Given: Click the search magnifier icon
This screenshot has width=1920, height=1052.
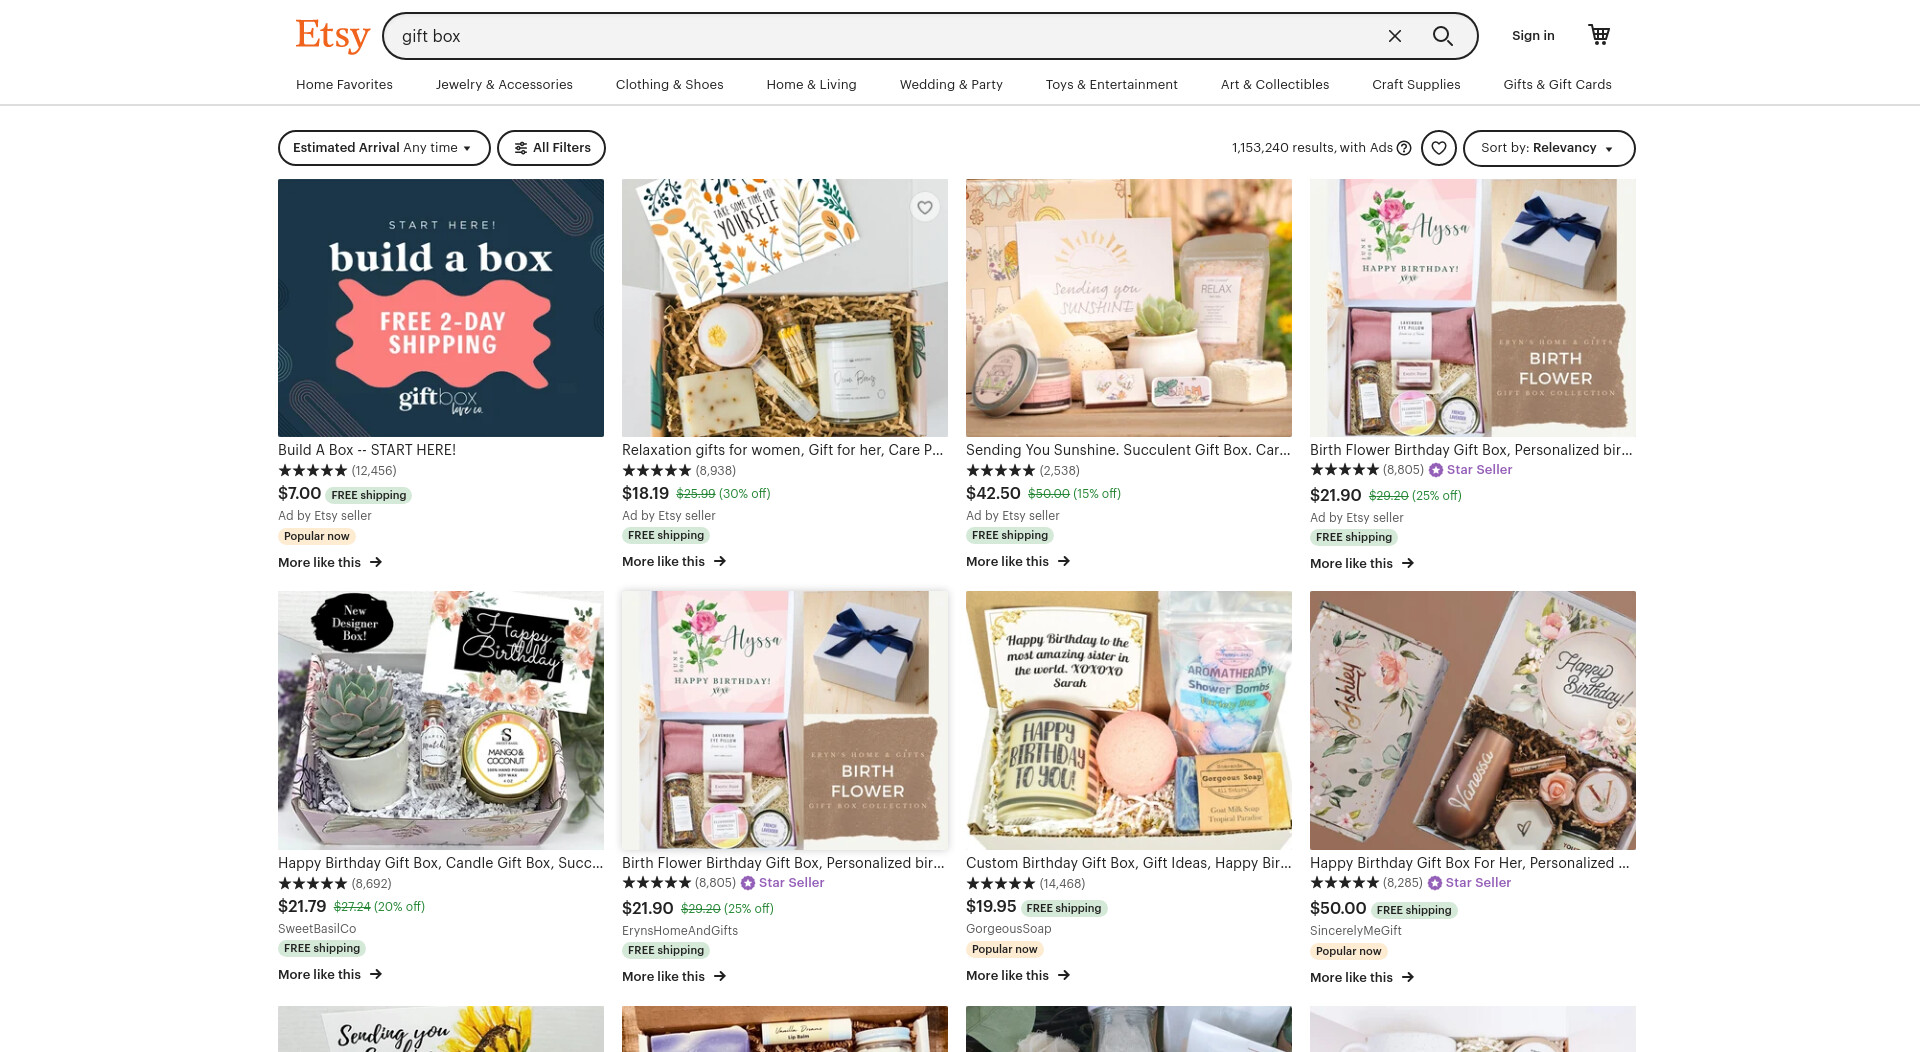Looking at the screenshot, I should coord(1442,36).
